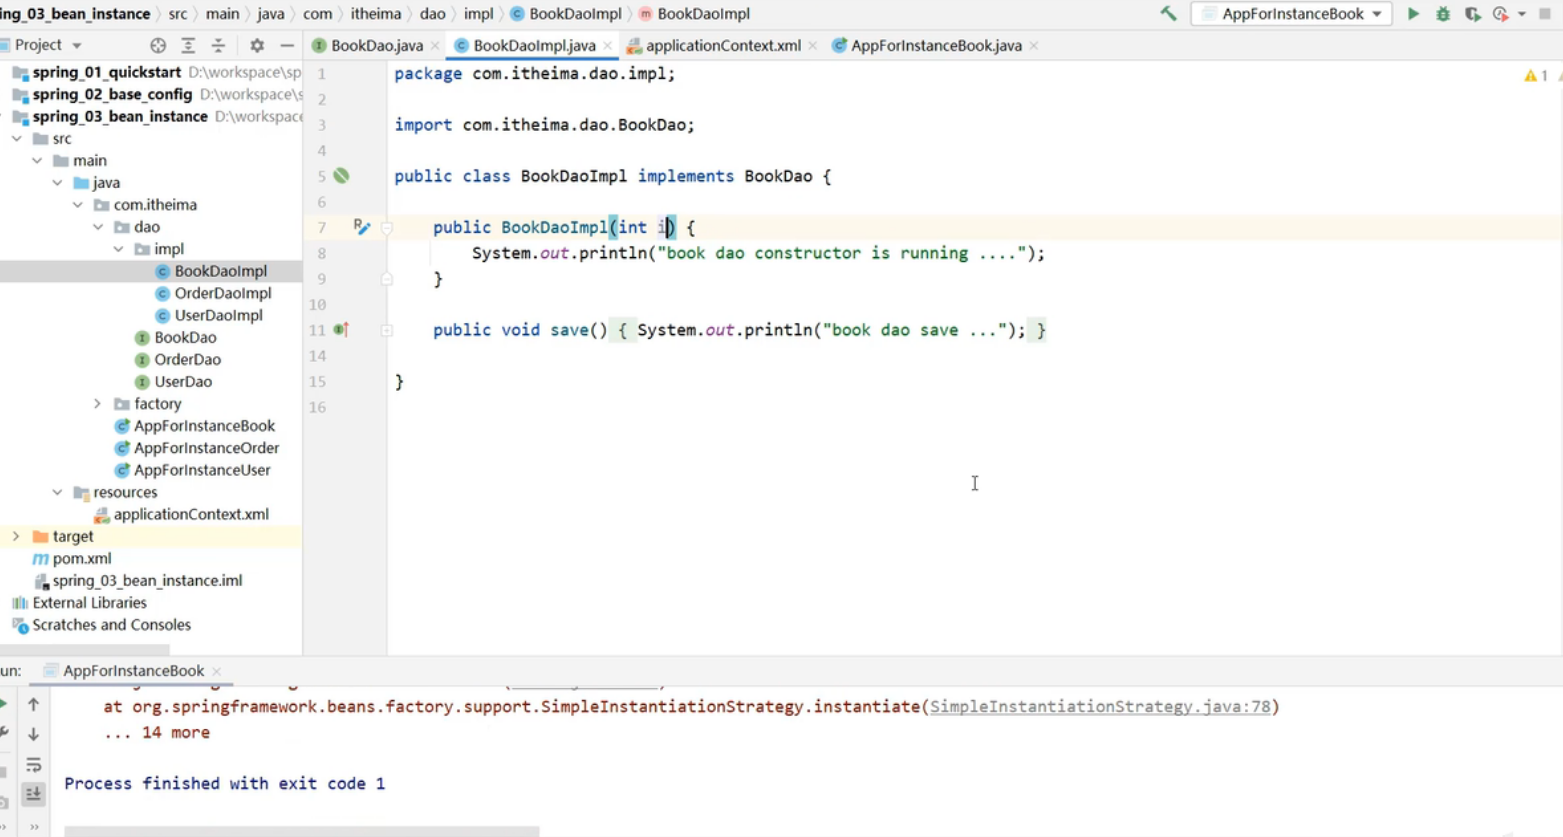Click the gutter icon on line 7
The image size is (1563, 837).
click(x=362, y=227)
